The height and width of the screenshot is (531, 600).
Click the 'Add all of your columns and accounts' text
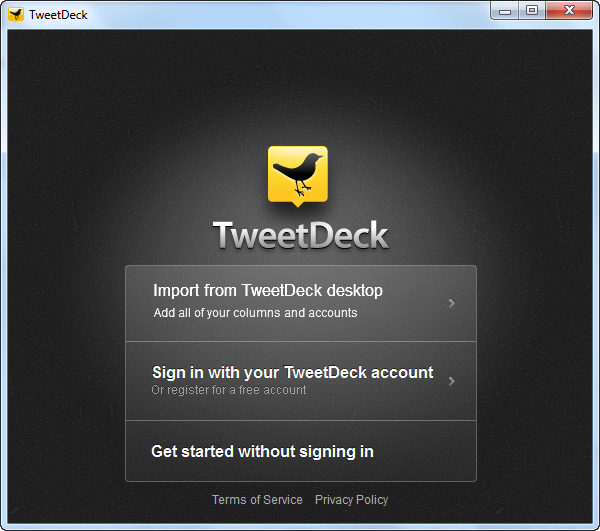coord(255,313)
